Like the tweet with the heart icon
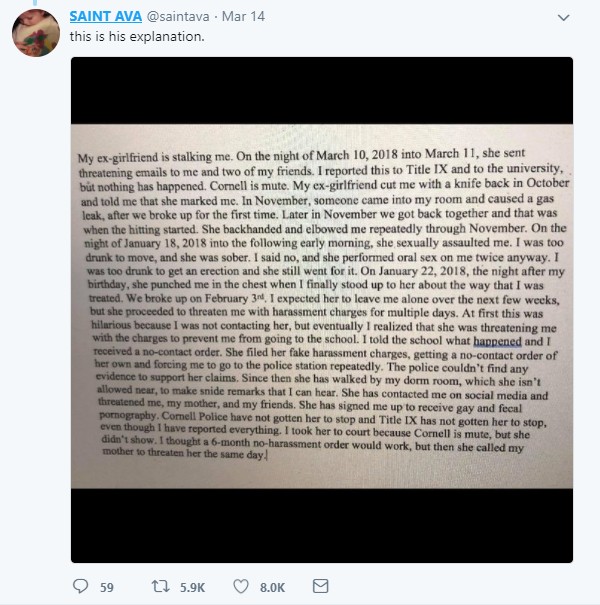 [x=239, y=587]
